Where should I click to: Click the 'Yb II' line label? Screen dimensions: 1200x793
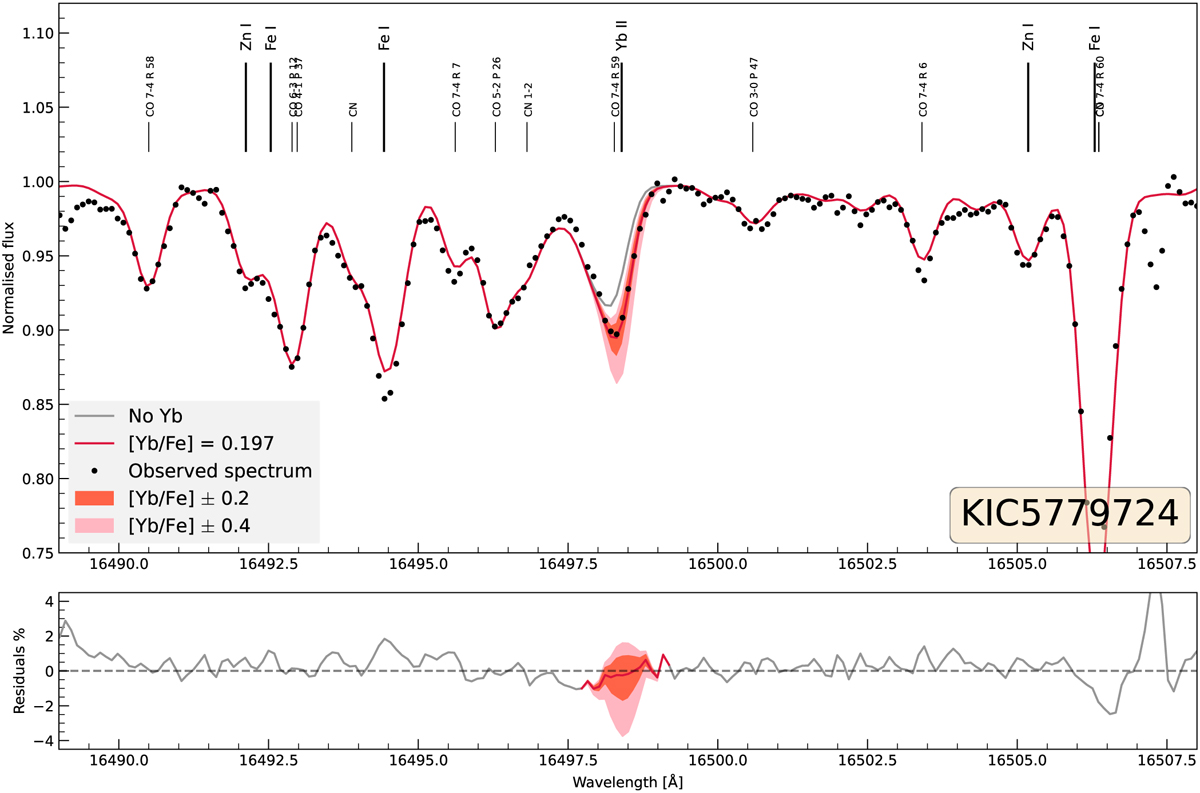[621, 38]
